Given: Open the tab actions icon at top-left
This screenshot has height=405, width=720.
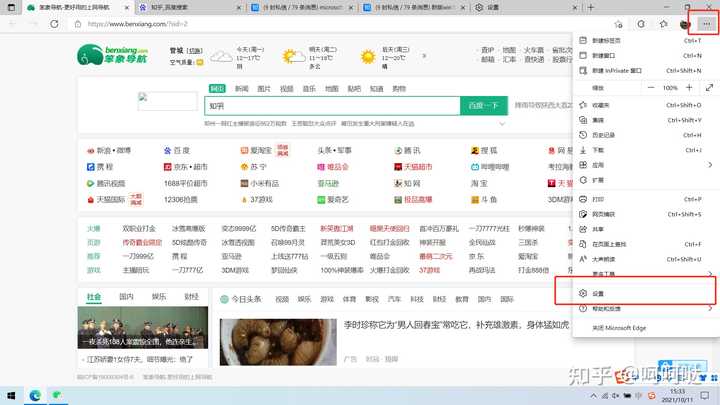Looking at the screenshot, I should [11, 7].
